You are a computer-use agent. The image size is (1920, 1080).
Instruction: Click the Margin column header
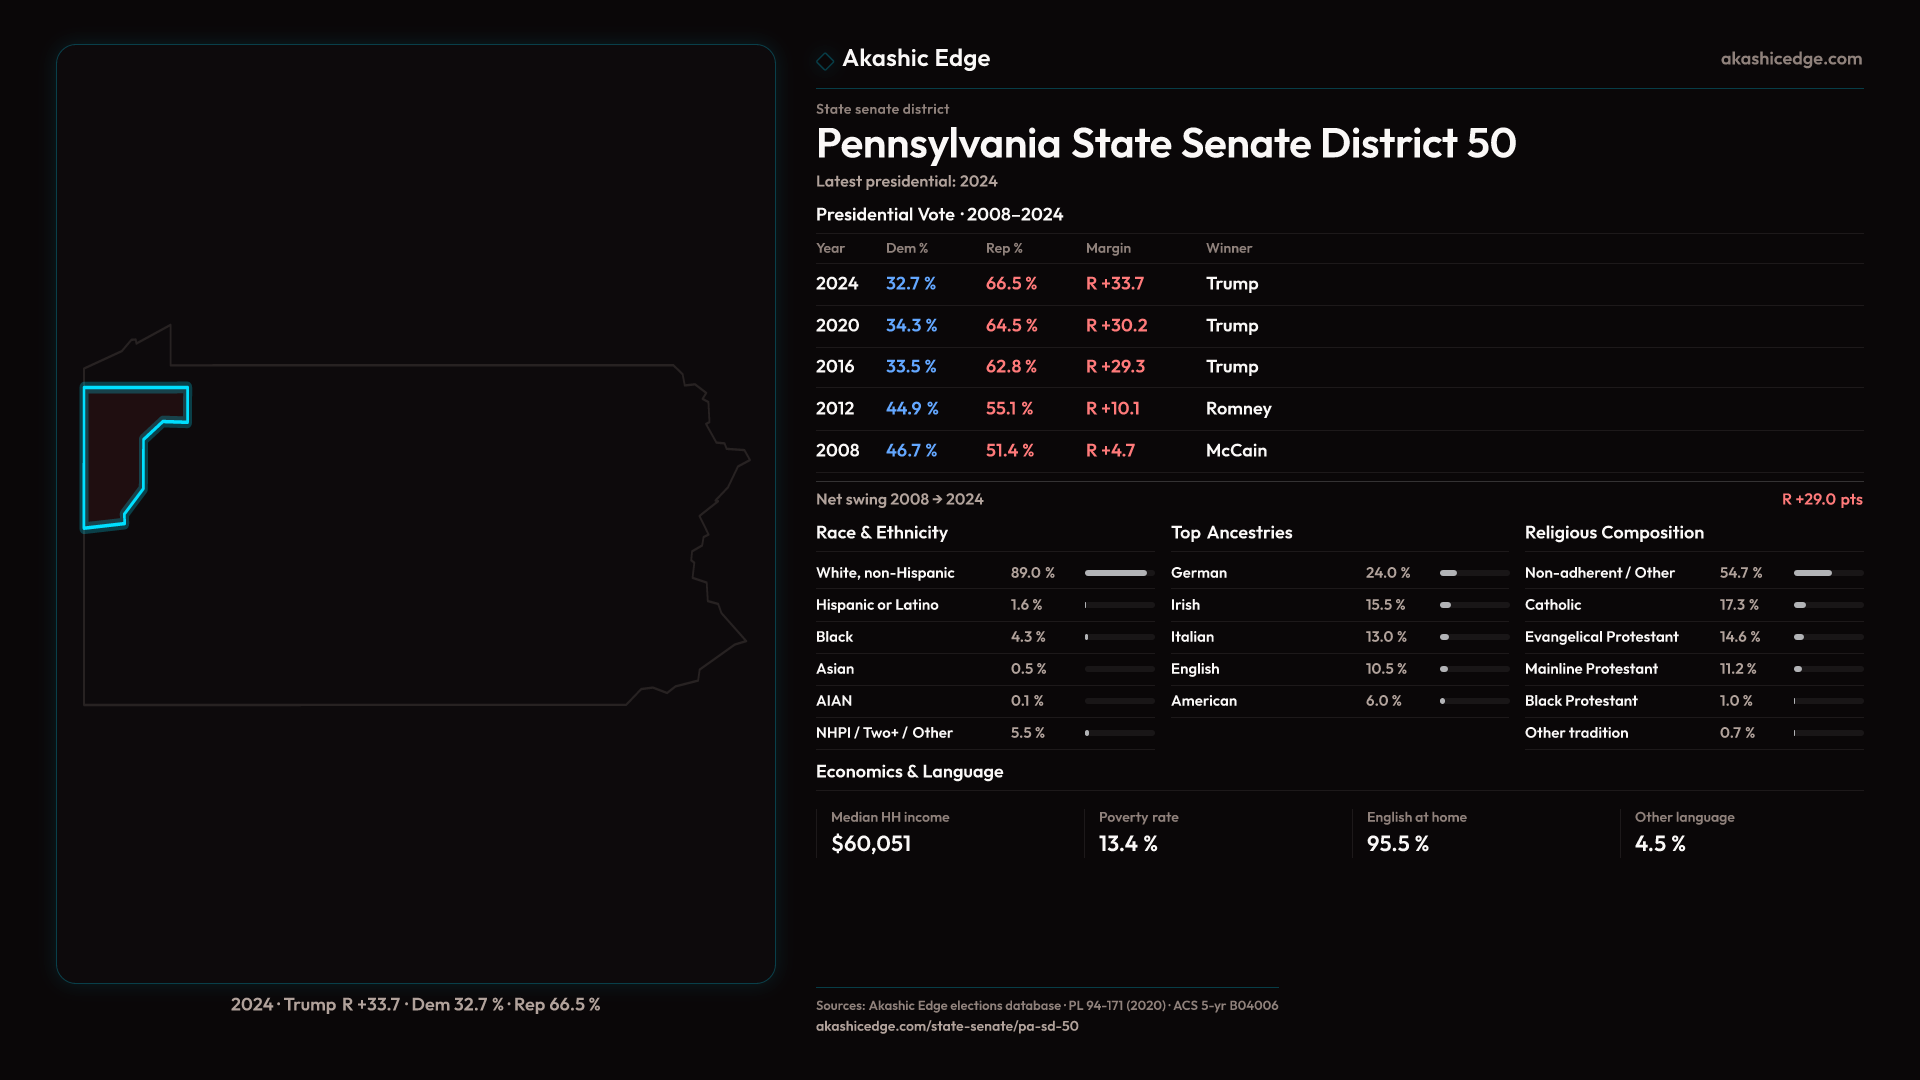[x=1108, y=248]
